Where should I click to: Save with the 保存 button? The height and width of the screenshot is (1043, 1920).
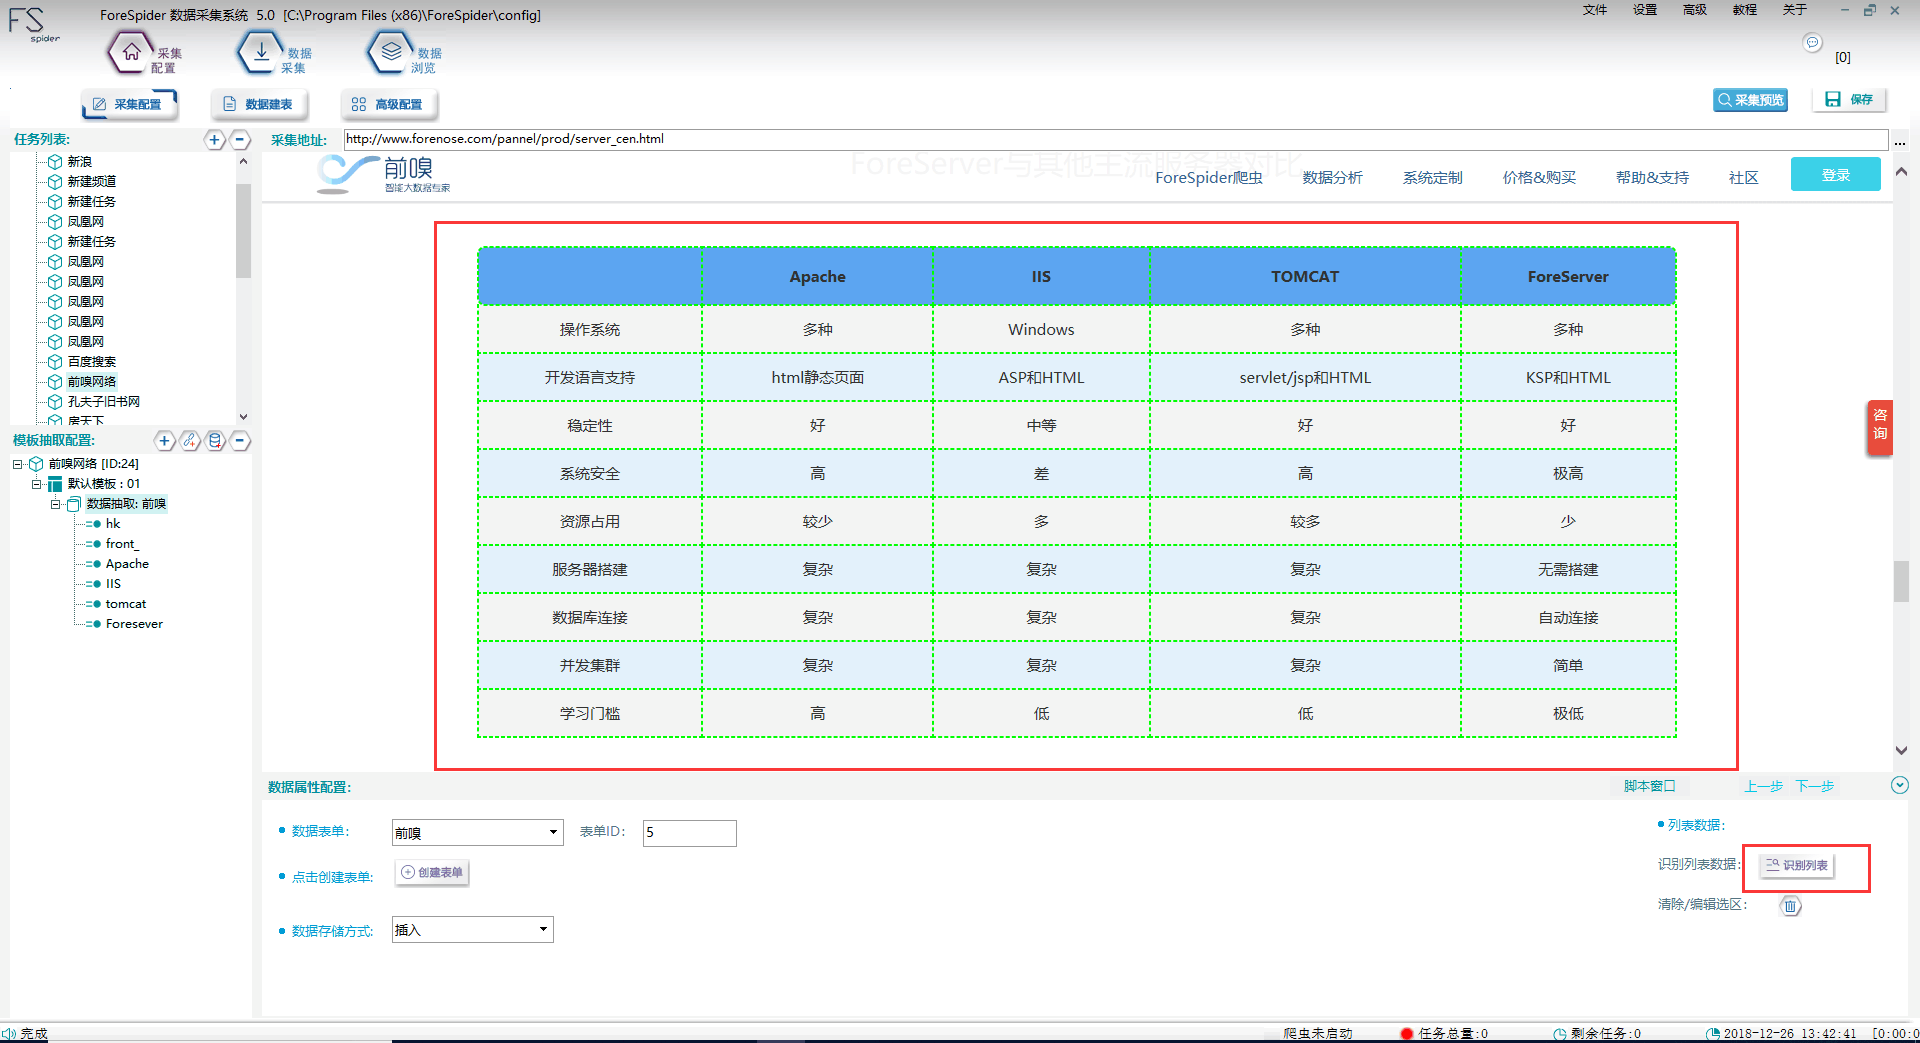pos(1849,100)
